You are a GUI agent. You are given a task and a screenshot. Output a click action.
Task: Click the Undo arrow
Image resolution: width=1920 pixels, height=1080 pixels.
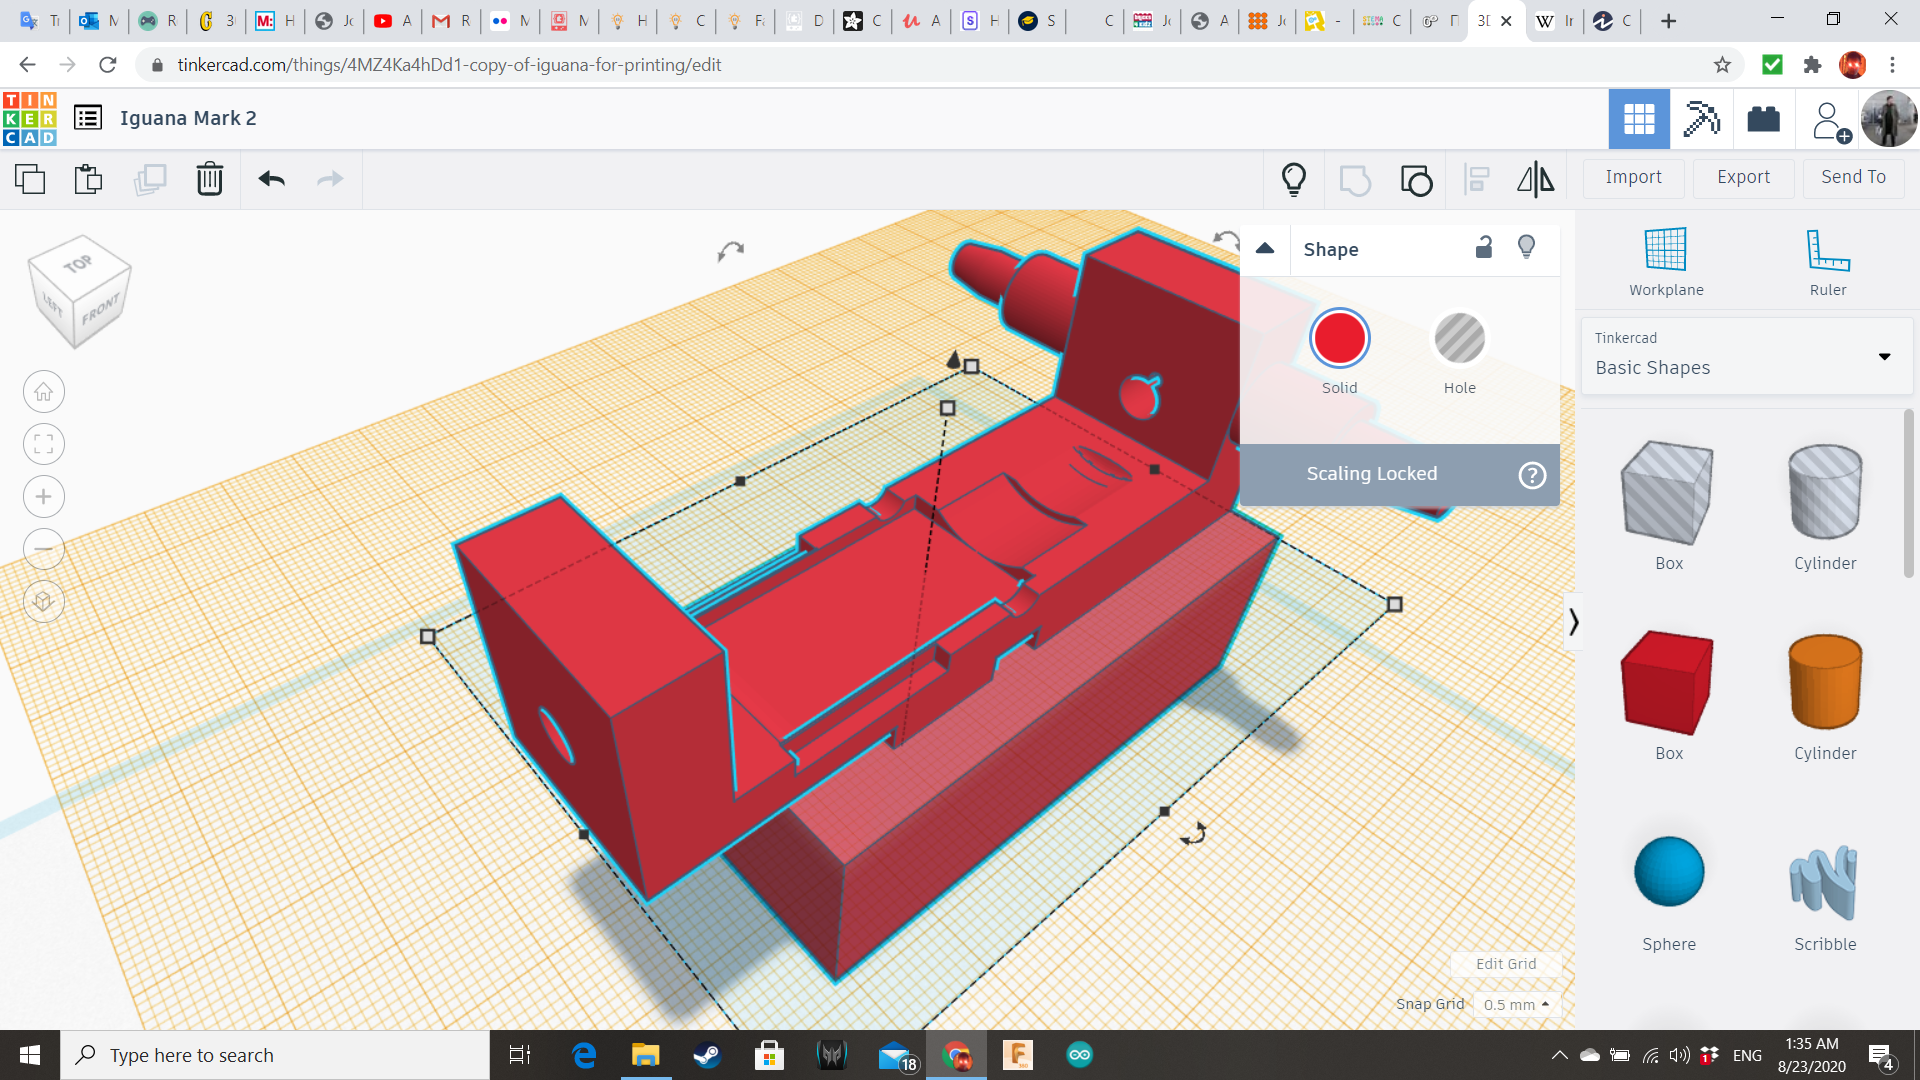(x=271, y=179)
